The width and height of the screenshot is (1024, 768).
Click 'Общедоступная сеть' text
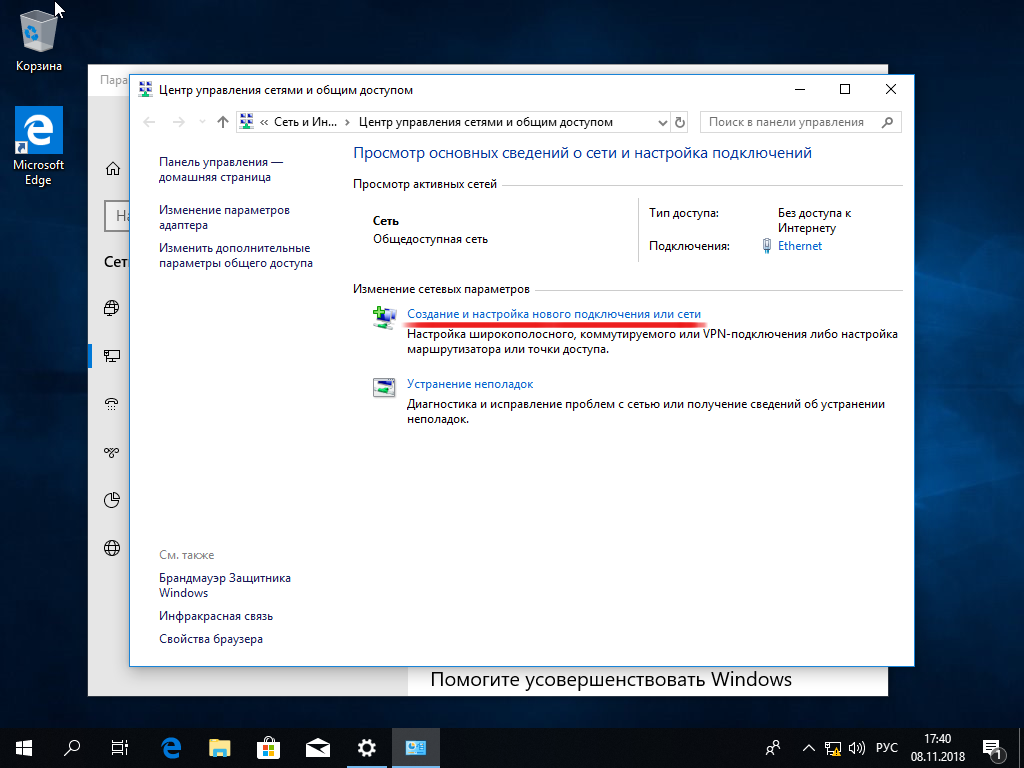pyautogui.click(x=430, y=239)
